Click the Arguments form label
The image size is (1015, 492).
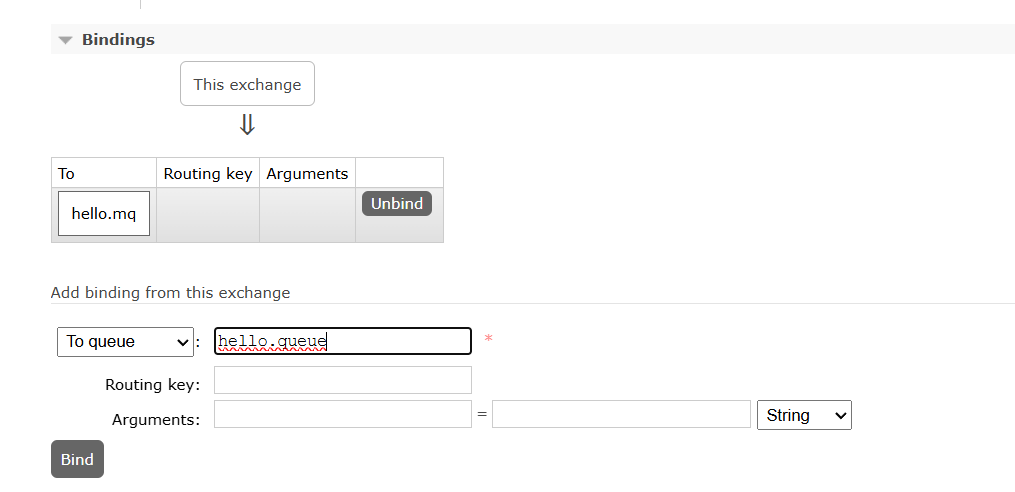coord(156,420)
